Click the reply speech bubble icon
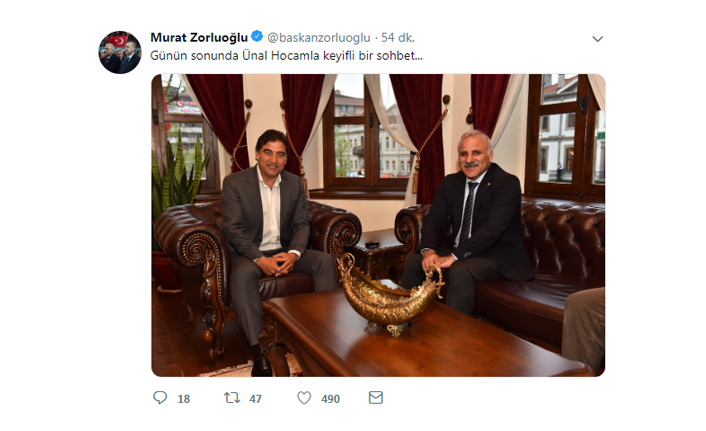The width and height of the screenshot is (706, 431). tap(160, 398)
